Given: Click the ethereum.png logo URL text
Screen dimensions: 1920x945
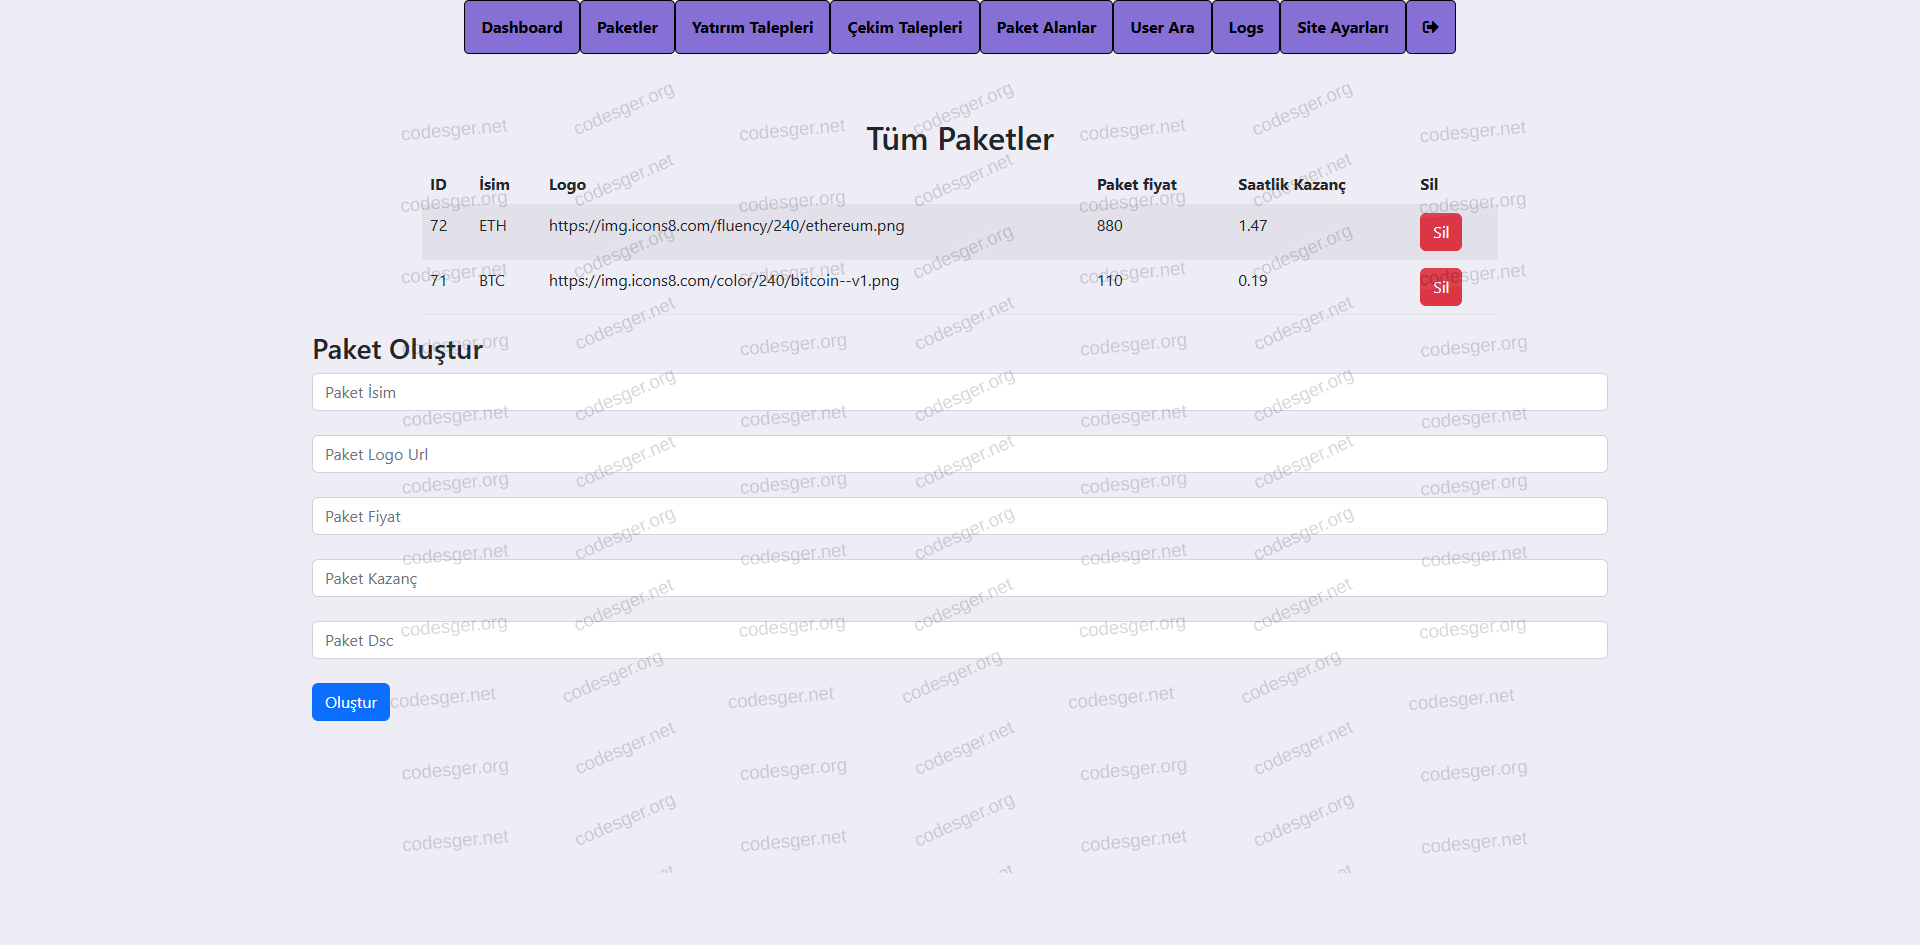Looking at the screenshot, I should 726,226.
